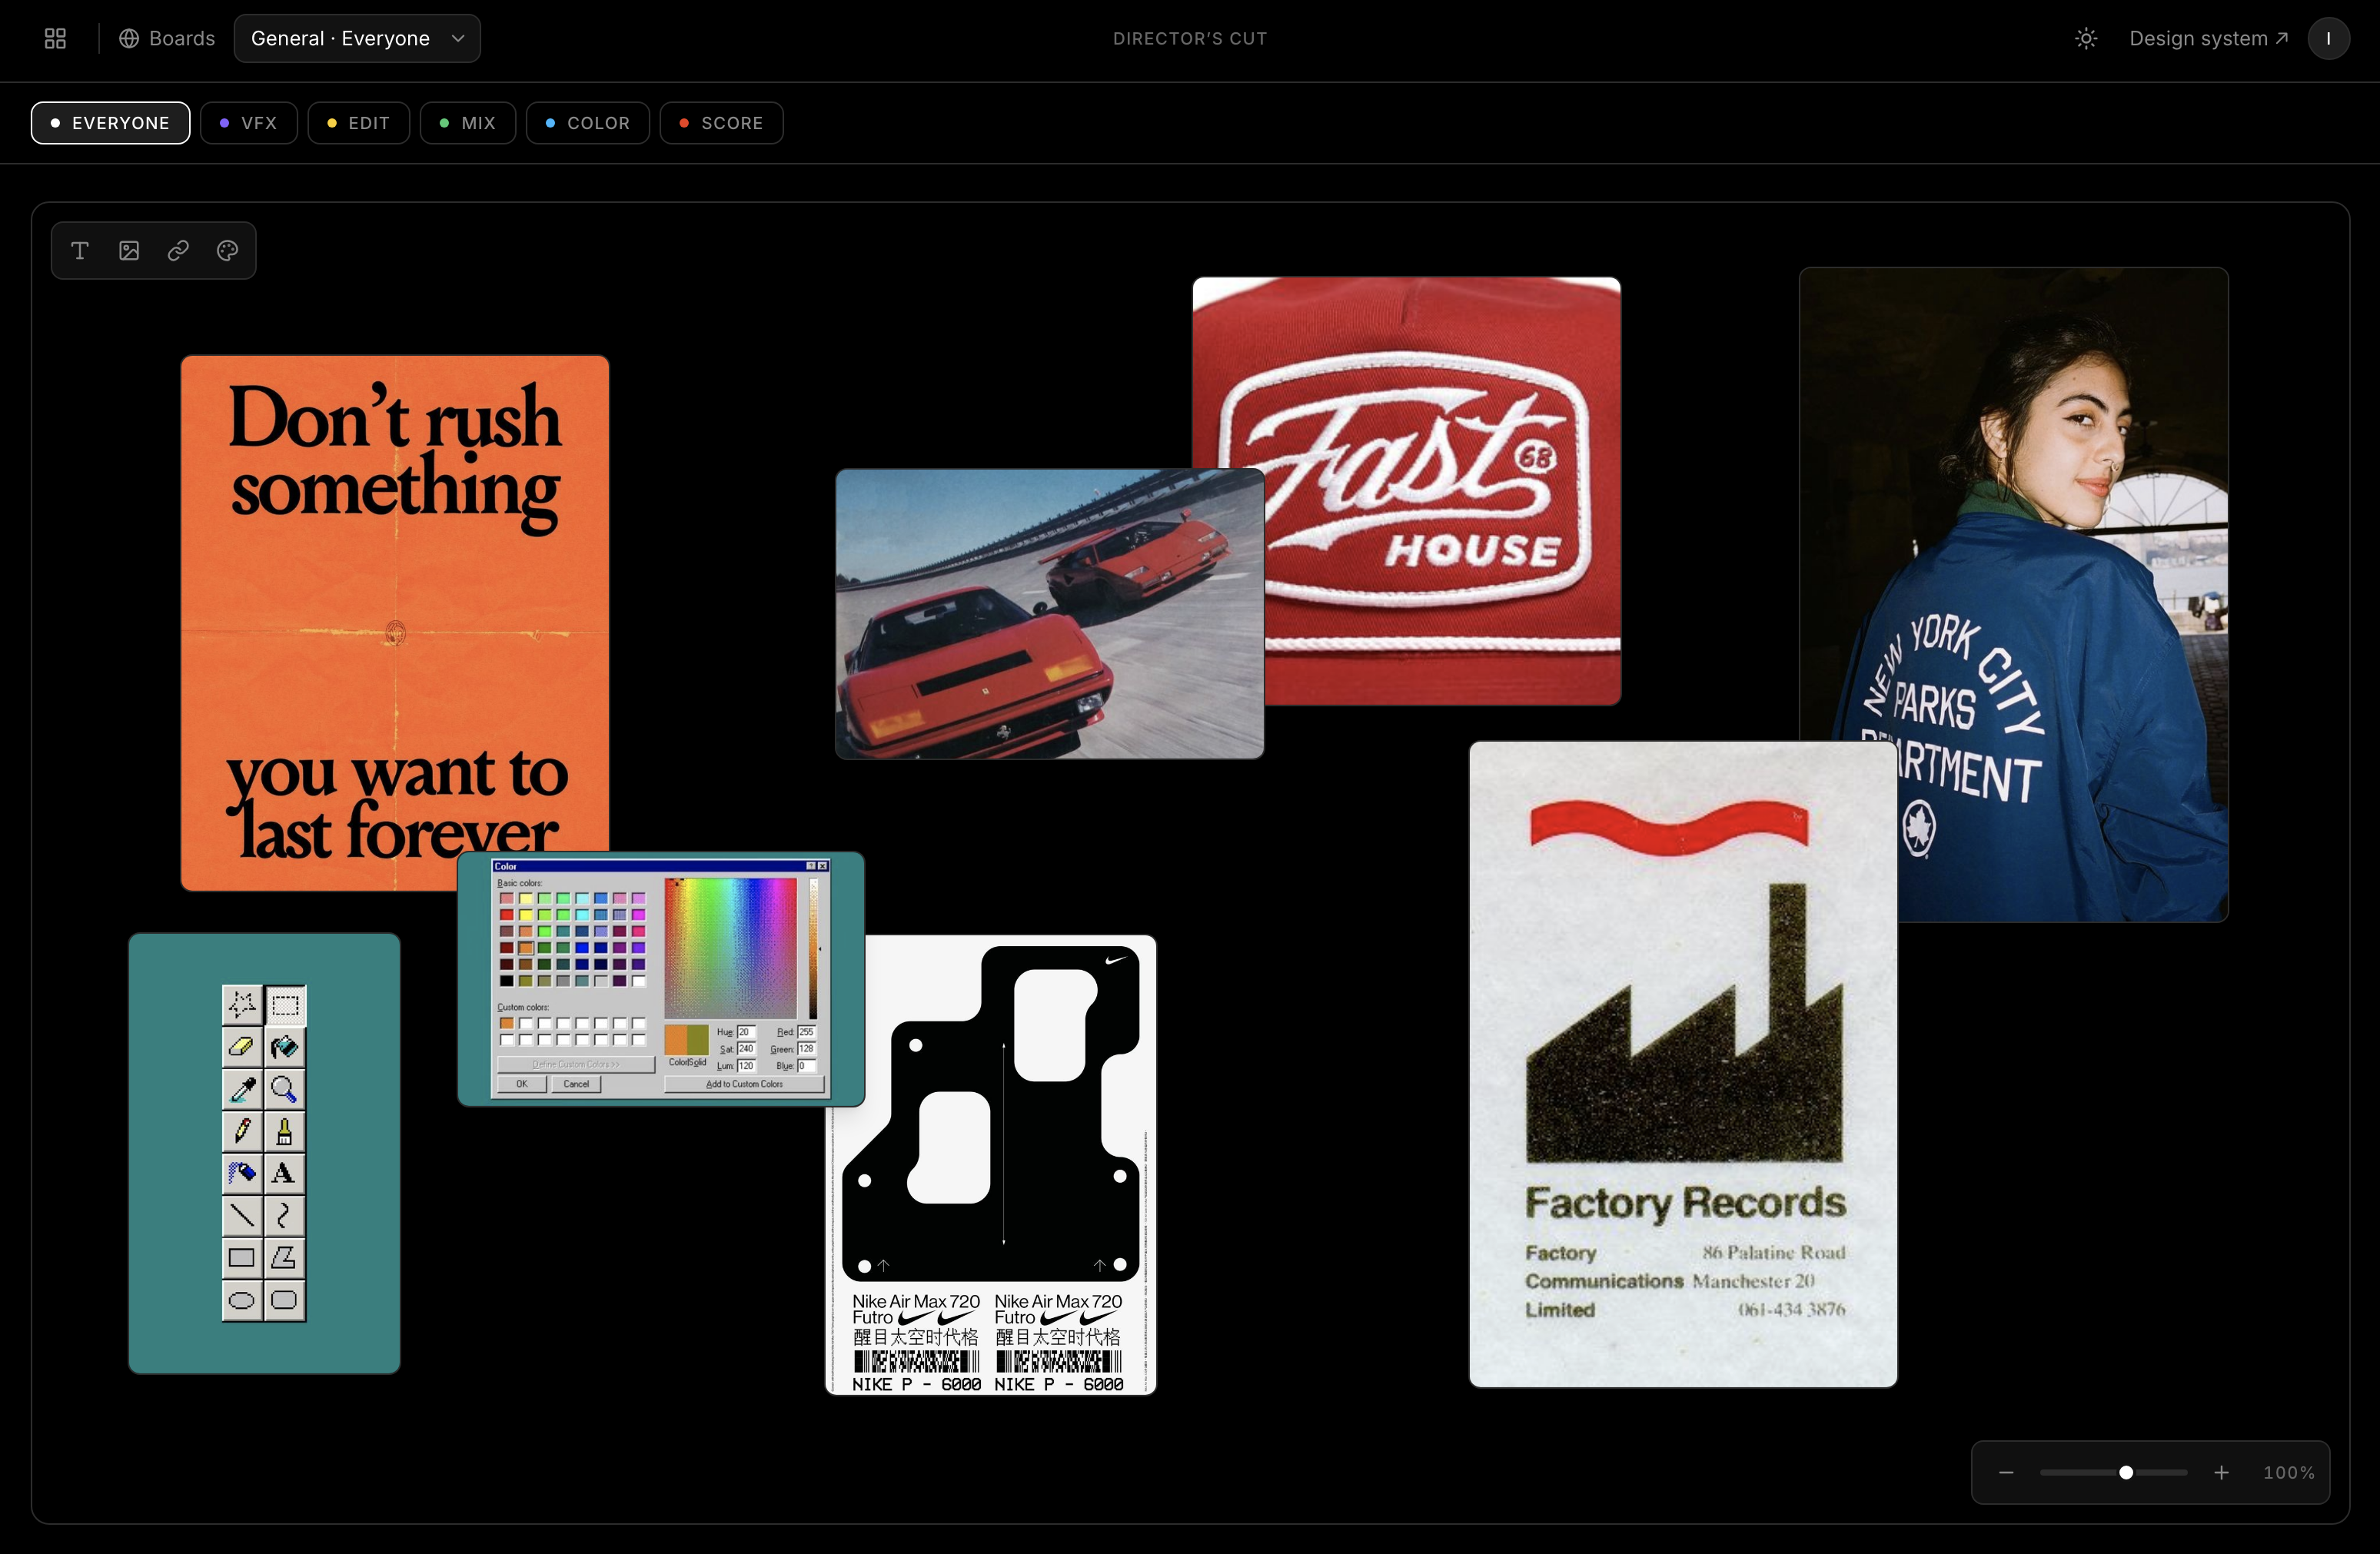Click the globe icon beside Boards
The width and height of the screenshot is (2380, 1554).
(129, 38)
